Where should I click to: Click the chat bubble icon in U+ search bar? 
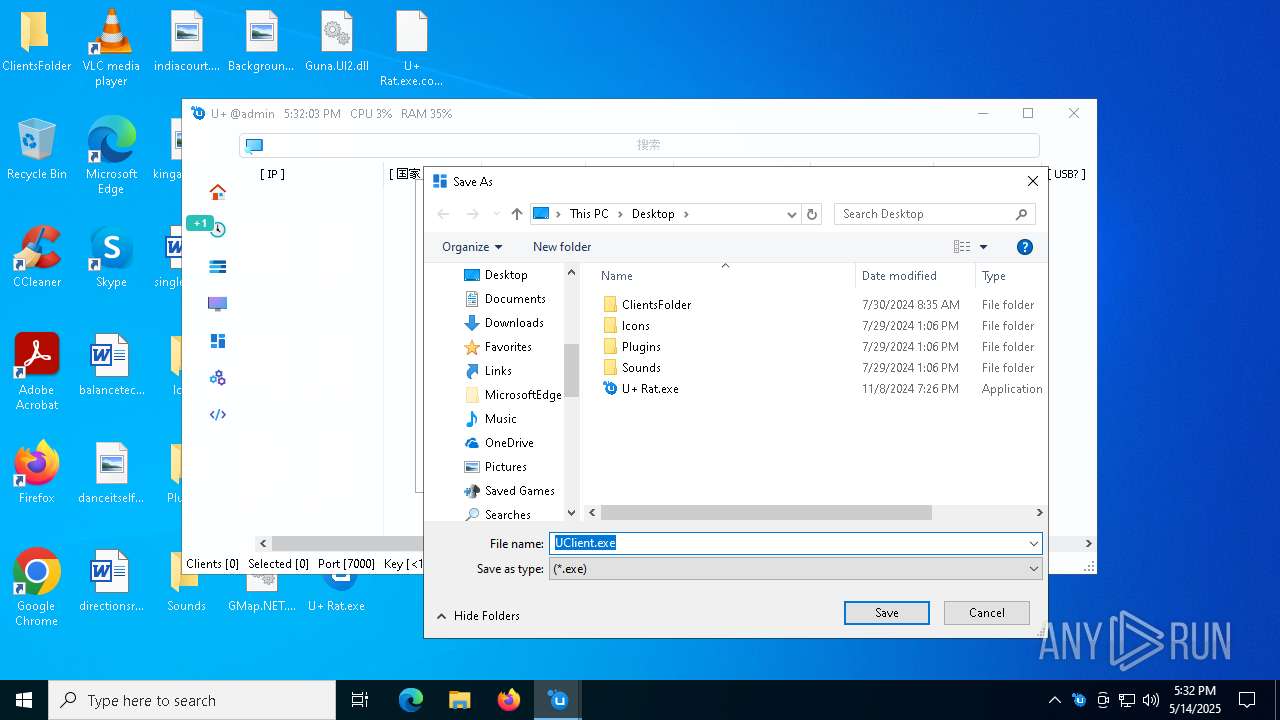254,146
